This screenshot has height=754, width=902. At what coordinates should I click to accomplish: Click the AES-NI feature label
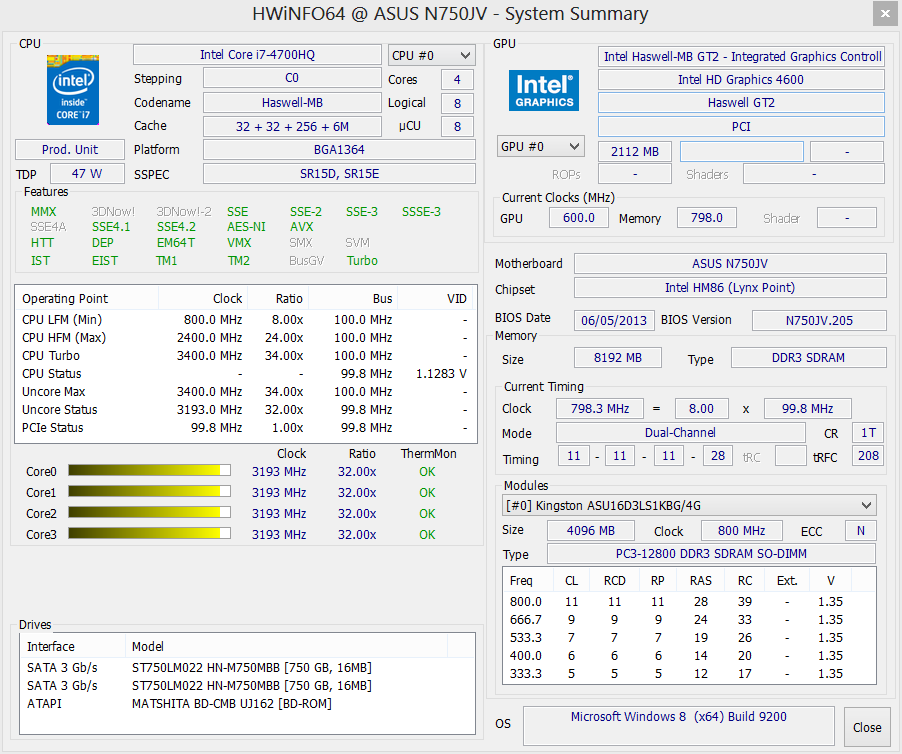[x=246, y=227]
